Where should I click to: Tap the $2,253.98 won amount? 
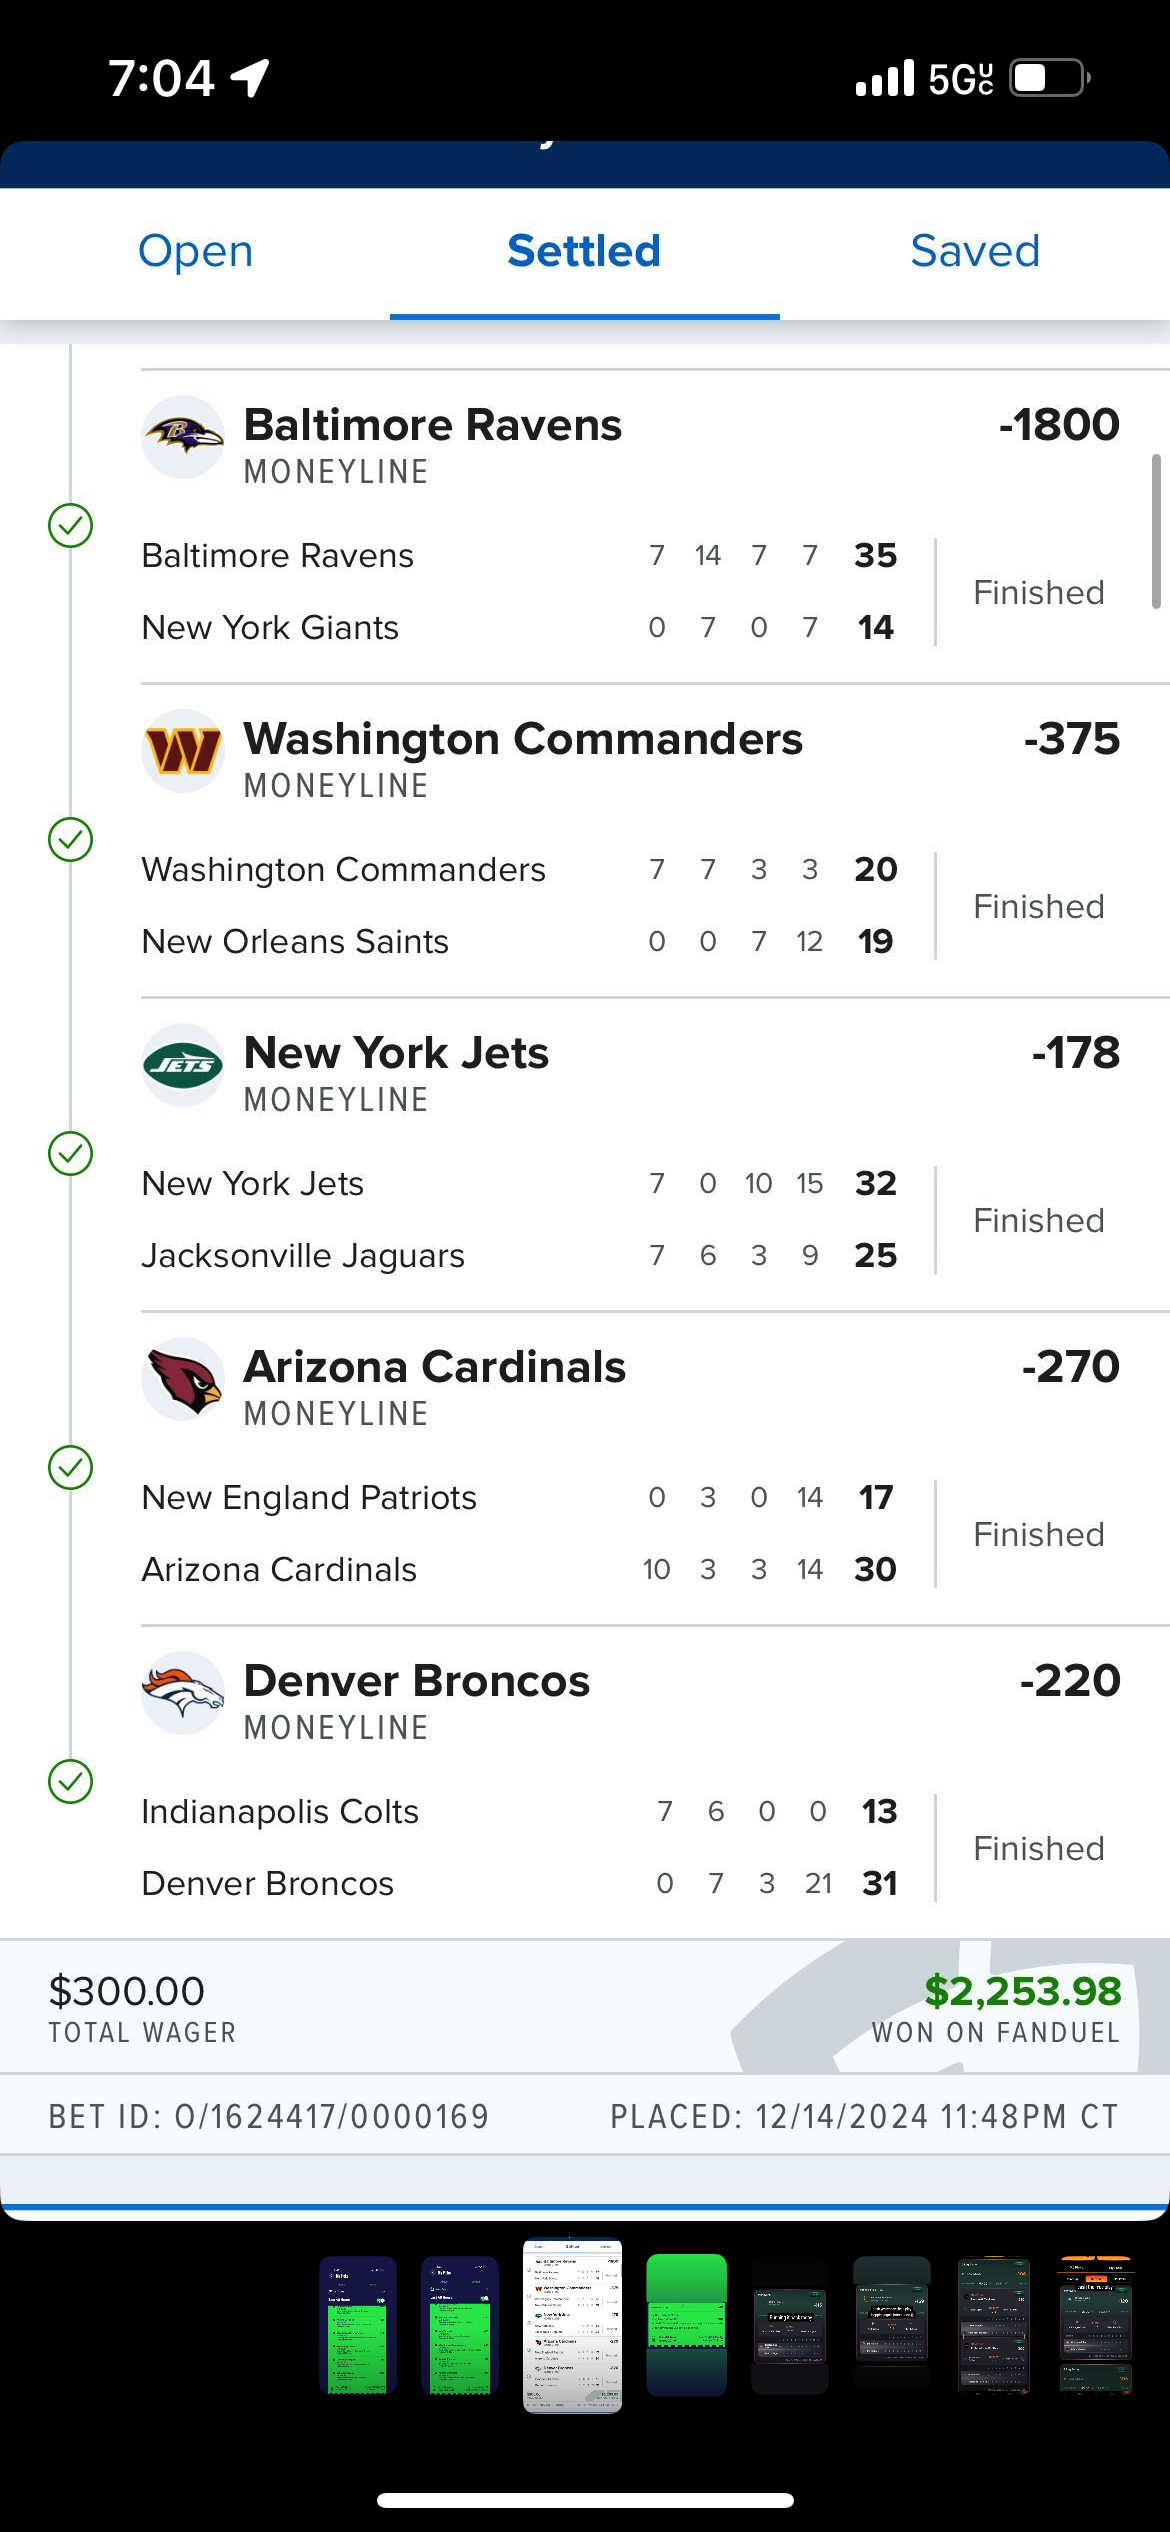tap(1022, 1991)
